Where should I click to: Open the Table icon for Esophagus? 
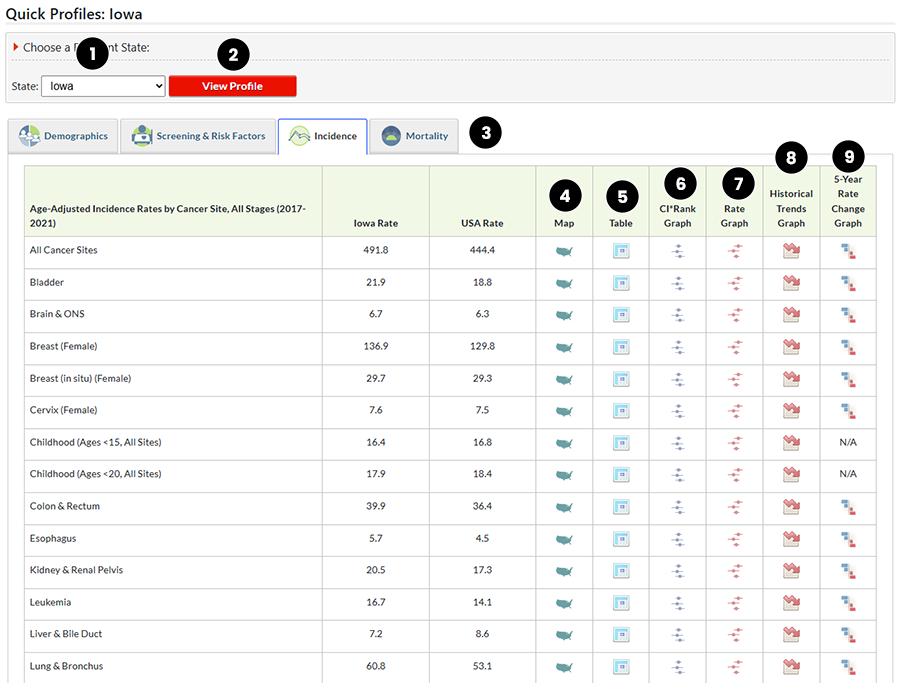click(x=621, y=539)
